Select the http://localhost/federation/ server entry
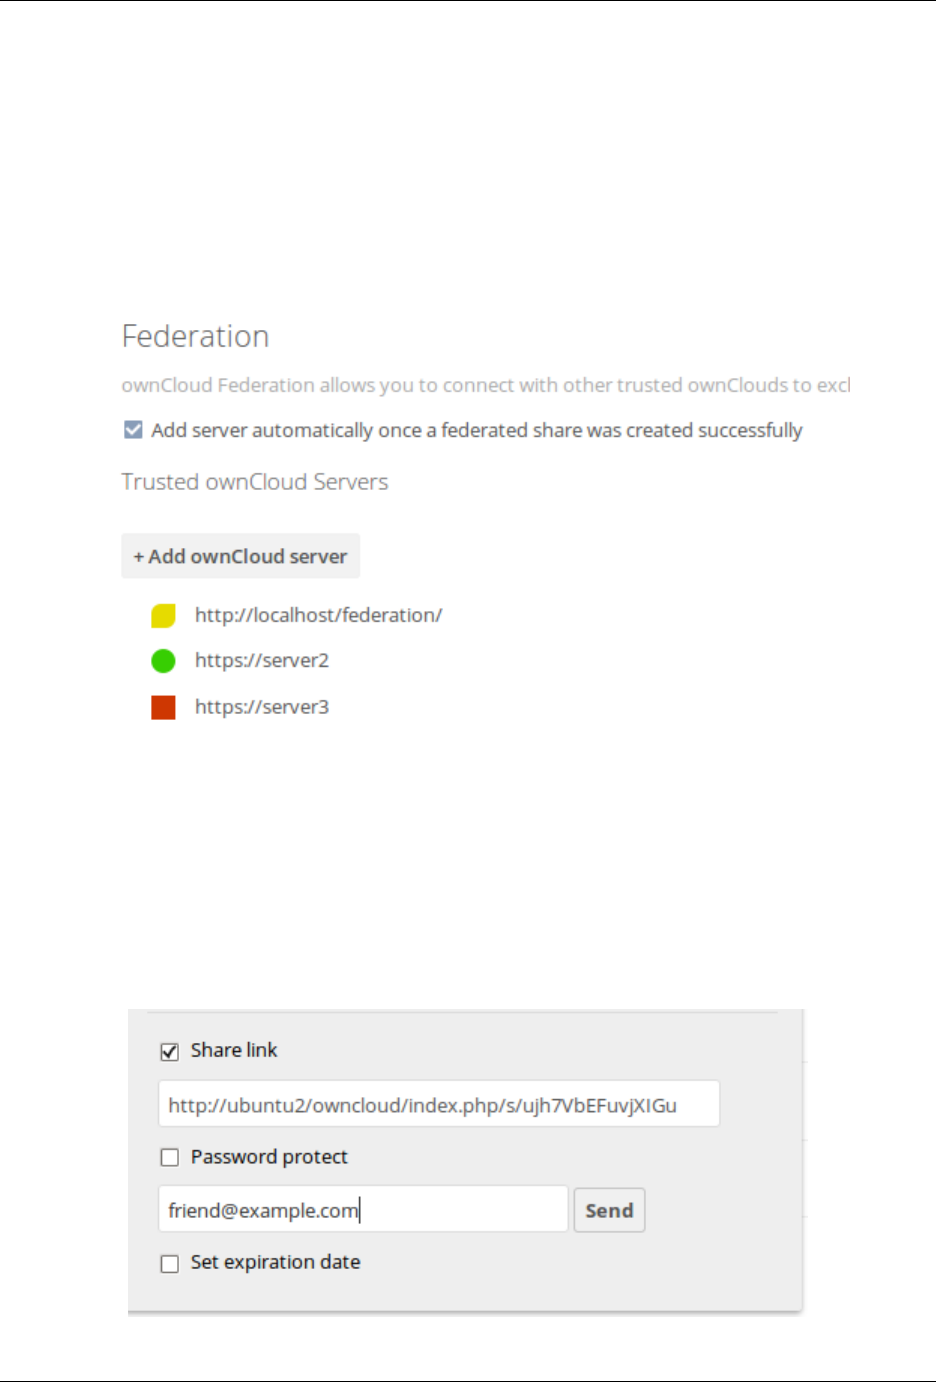936x1382 pixels. [318, 615]
